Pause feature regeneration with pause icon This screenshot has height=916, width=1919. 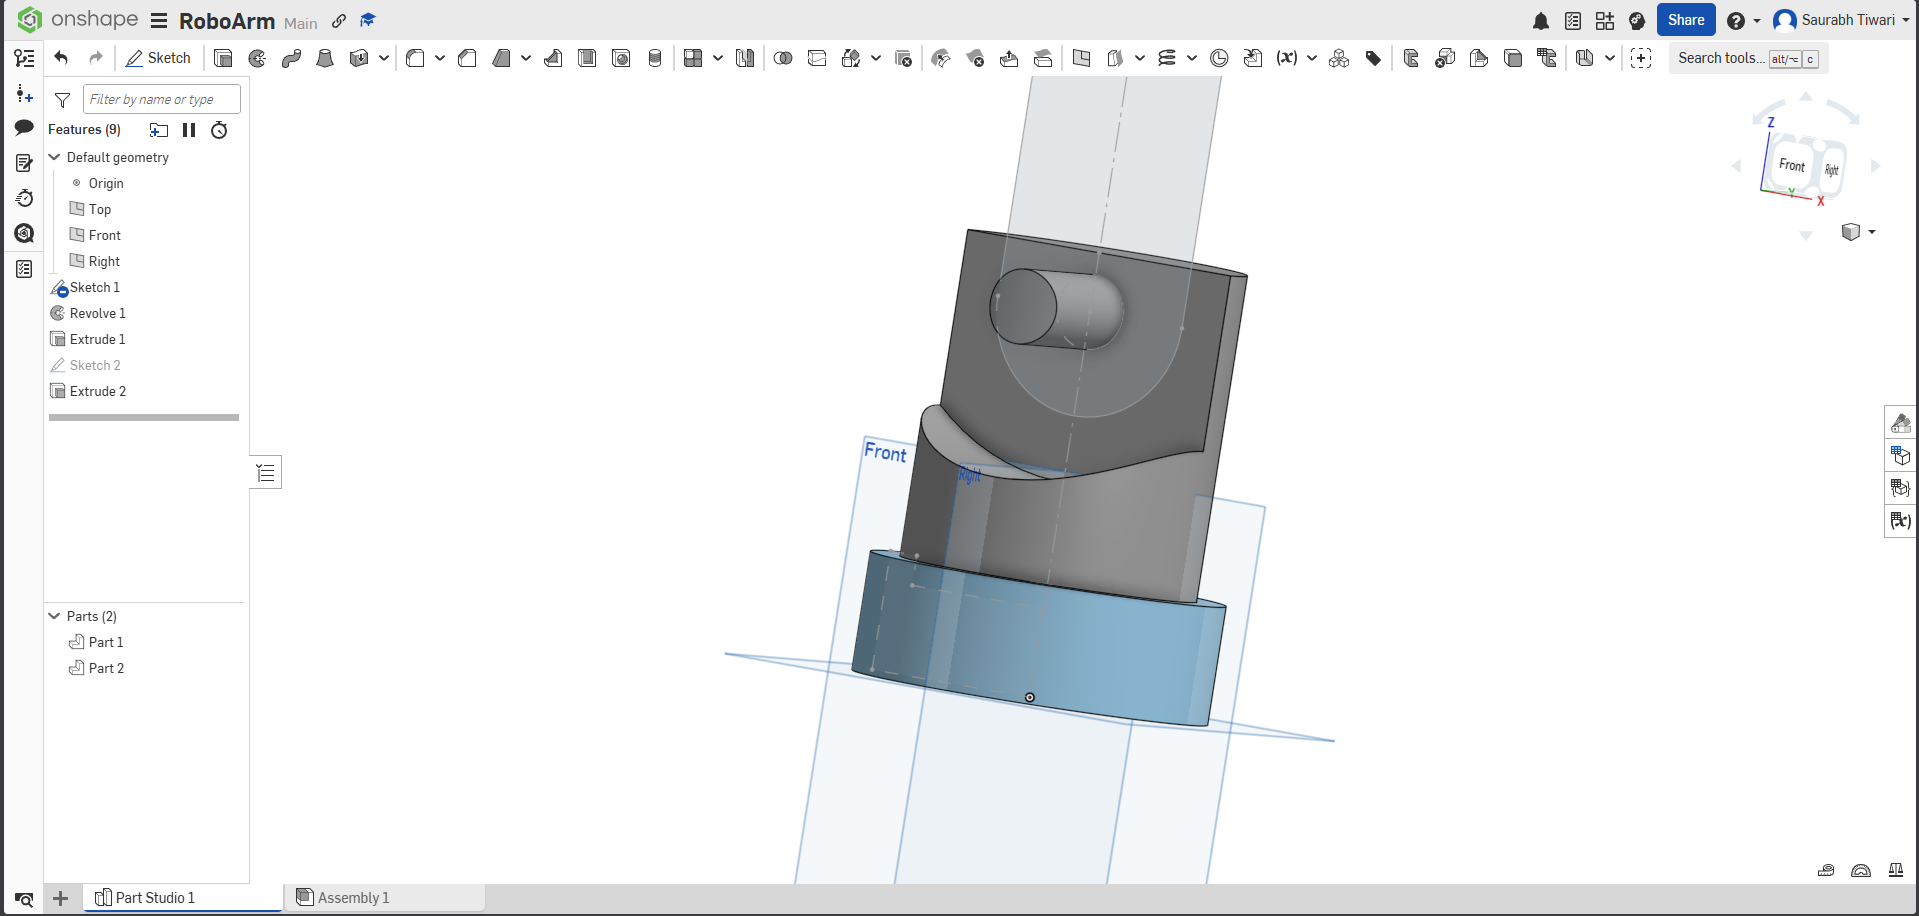(x=189, y=130)
